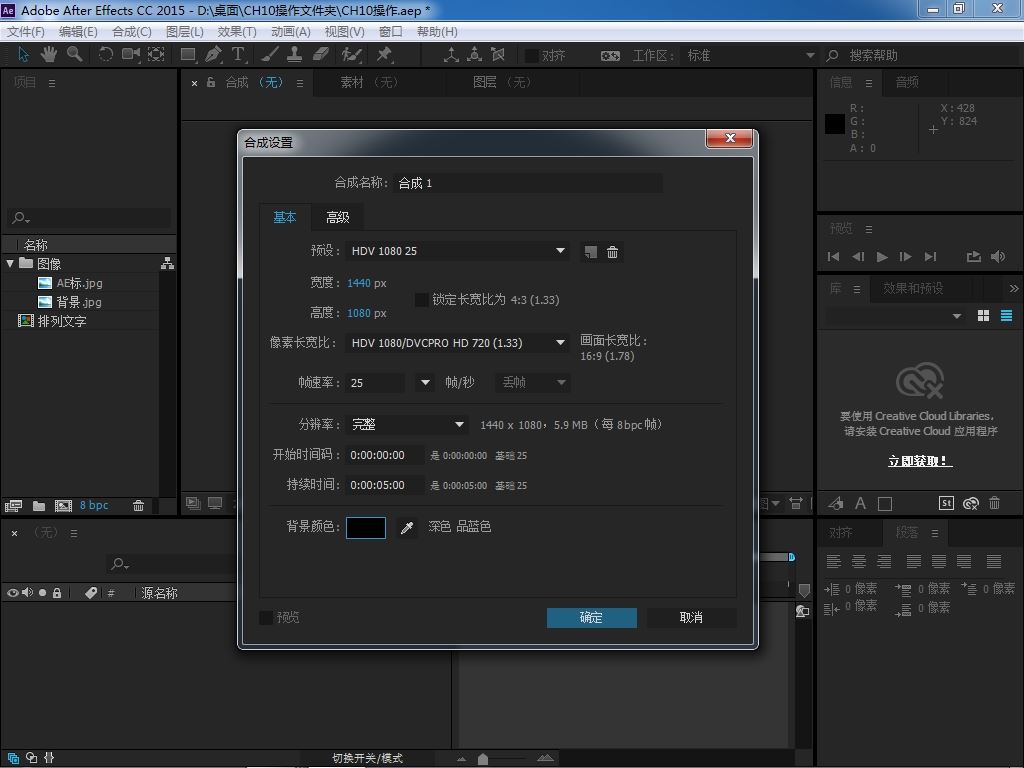Open the 文件(F) menu
The width and height of the screenshot is (1024, 768).
[x=25, y=31]
